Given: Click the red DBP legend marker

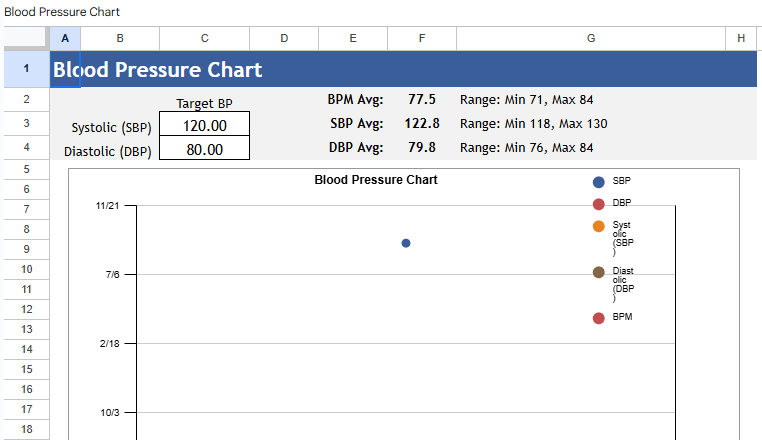Looking at the screenshot, I should (x=598, y=204).
